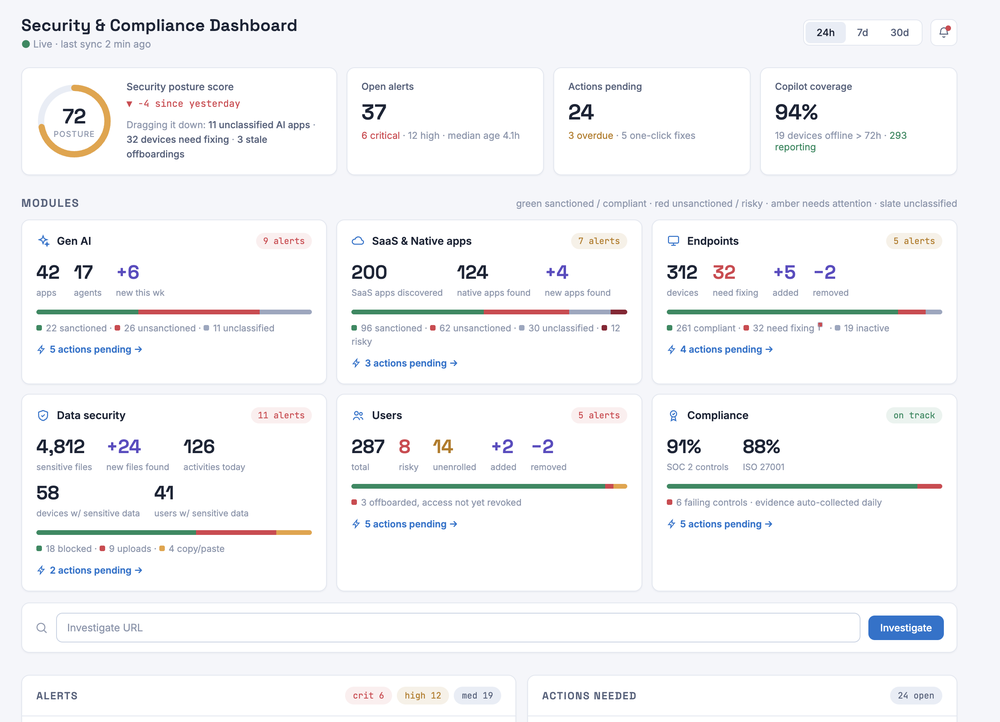Open the notifications bell icon

(944, 33)
